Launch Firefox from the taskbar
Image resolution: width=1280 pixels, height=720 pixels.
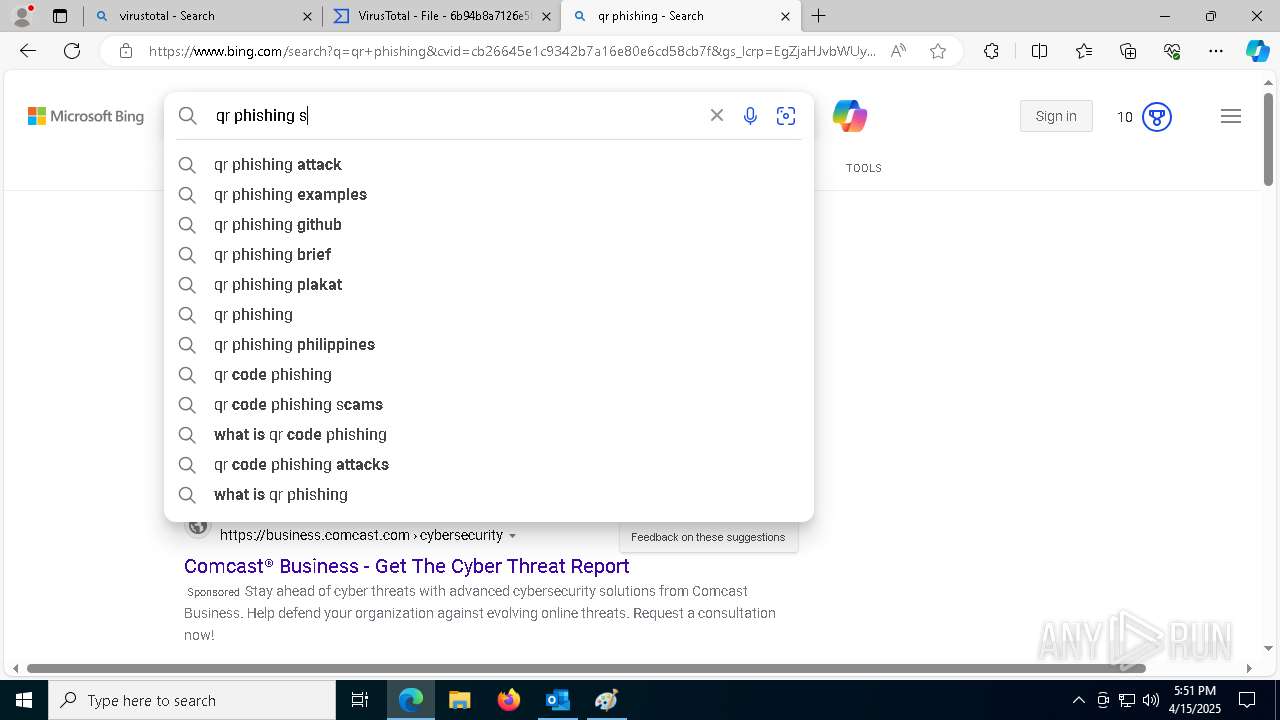pos(509,700)
